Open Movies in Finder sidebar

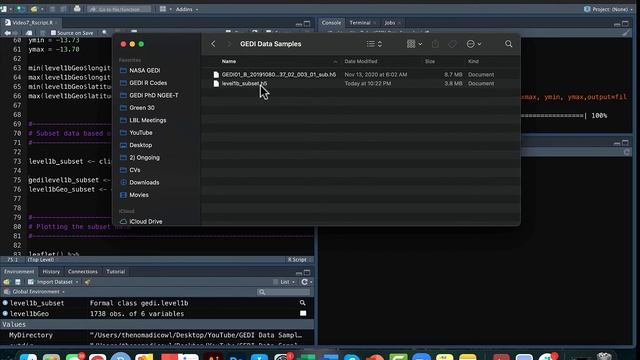pyautogui.click(x=139, y=195)
